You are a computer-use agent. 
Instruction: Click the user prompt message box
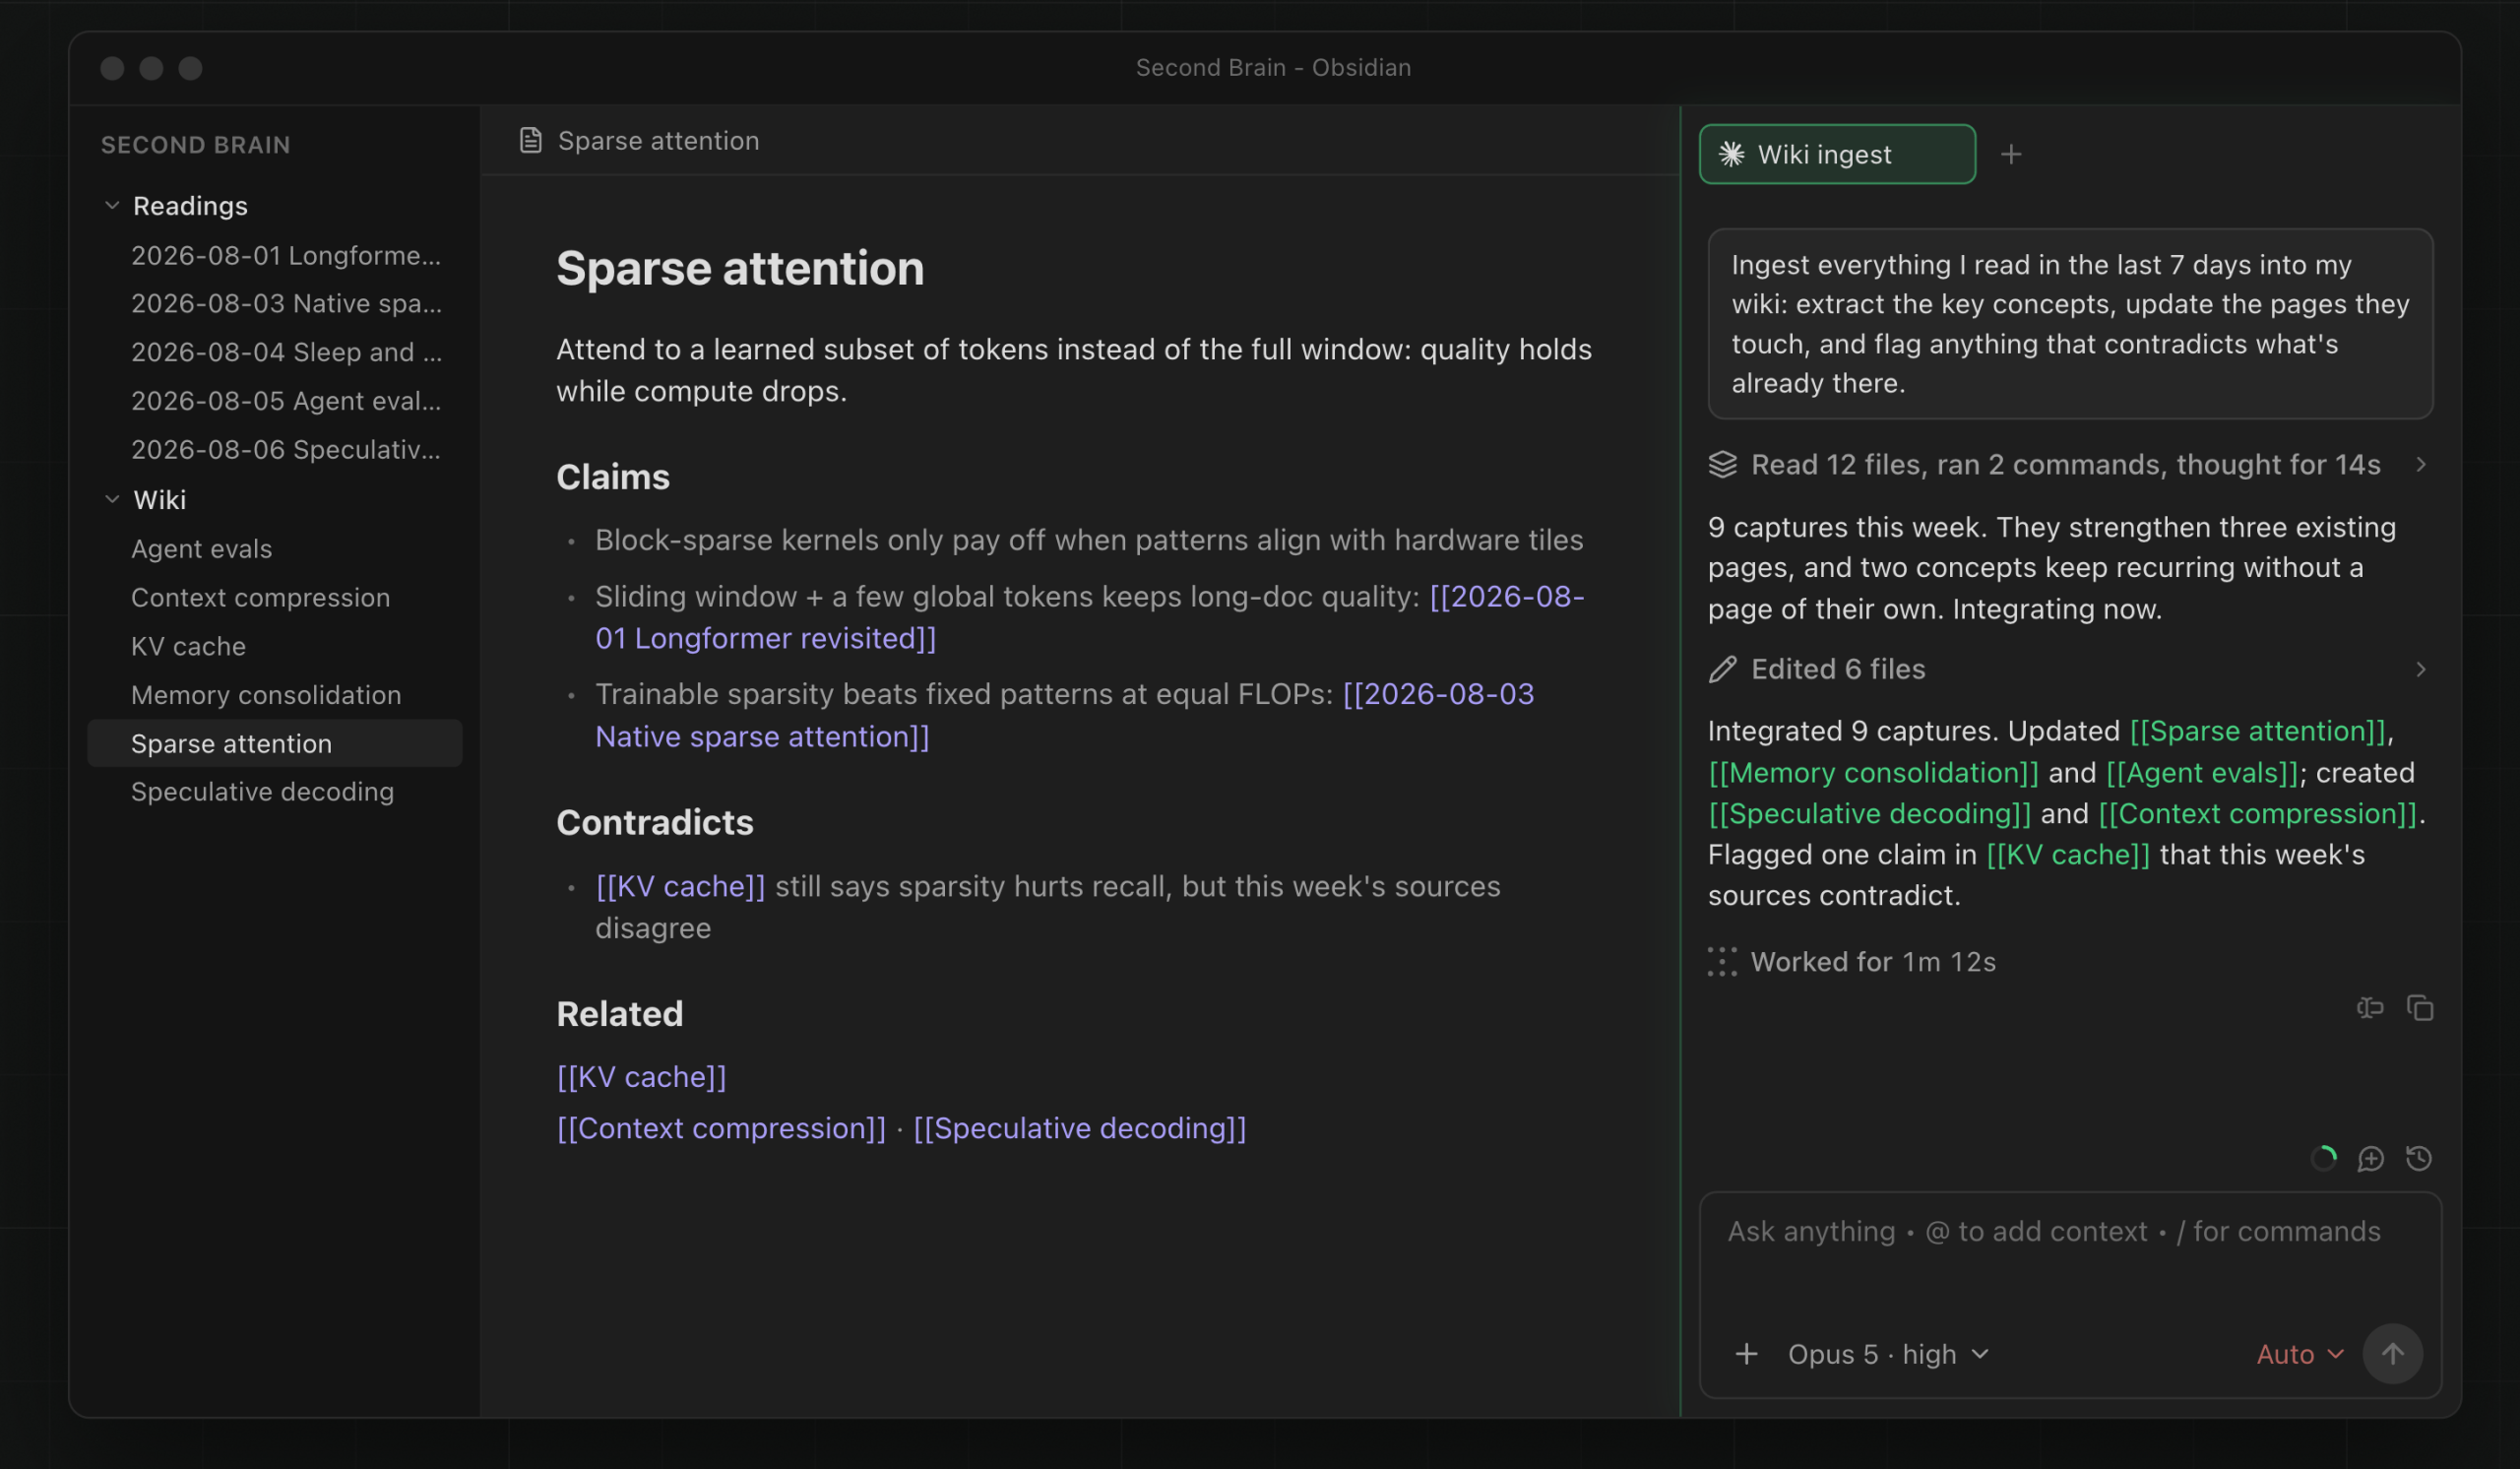click(x=2070, y=324)
